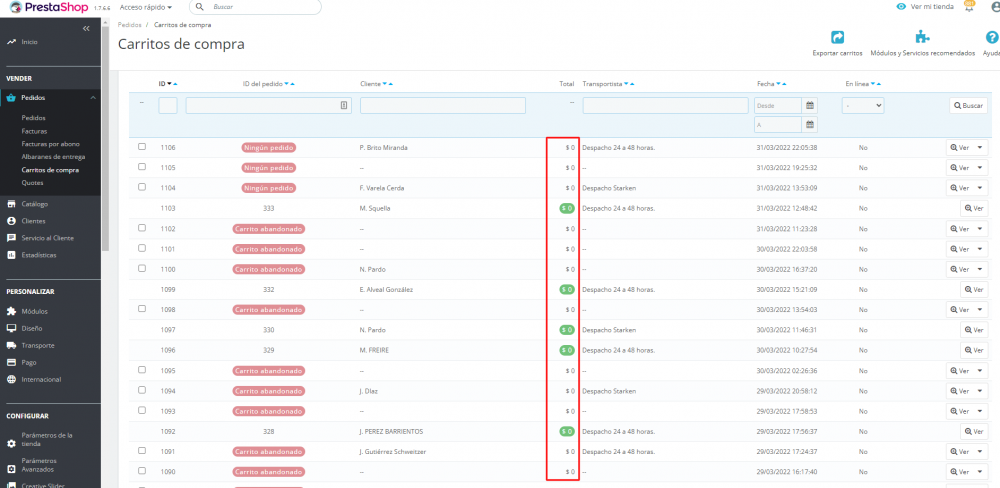Click the Exportar carritos icon
The height and width of the screenshot is (488, 1000).
[x=837, y=37]
